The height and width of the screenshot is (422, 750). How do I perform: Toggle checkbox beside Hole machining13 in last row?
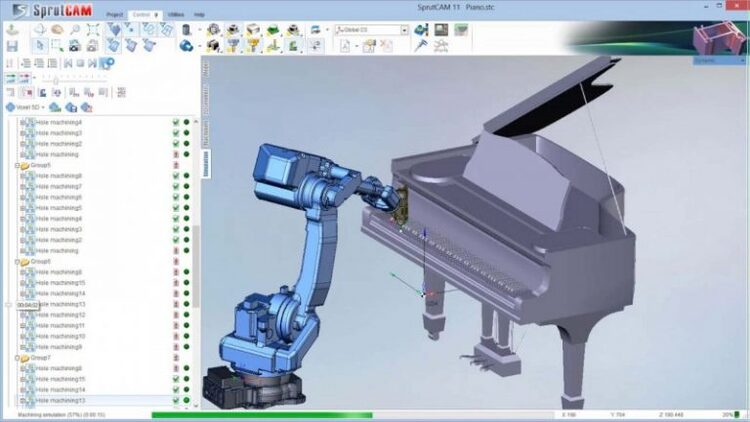(x=175, y=400)
